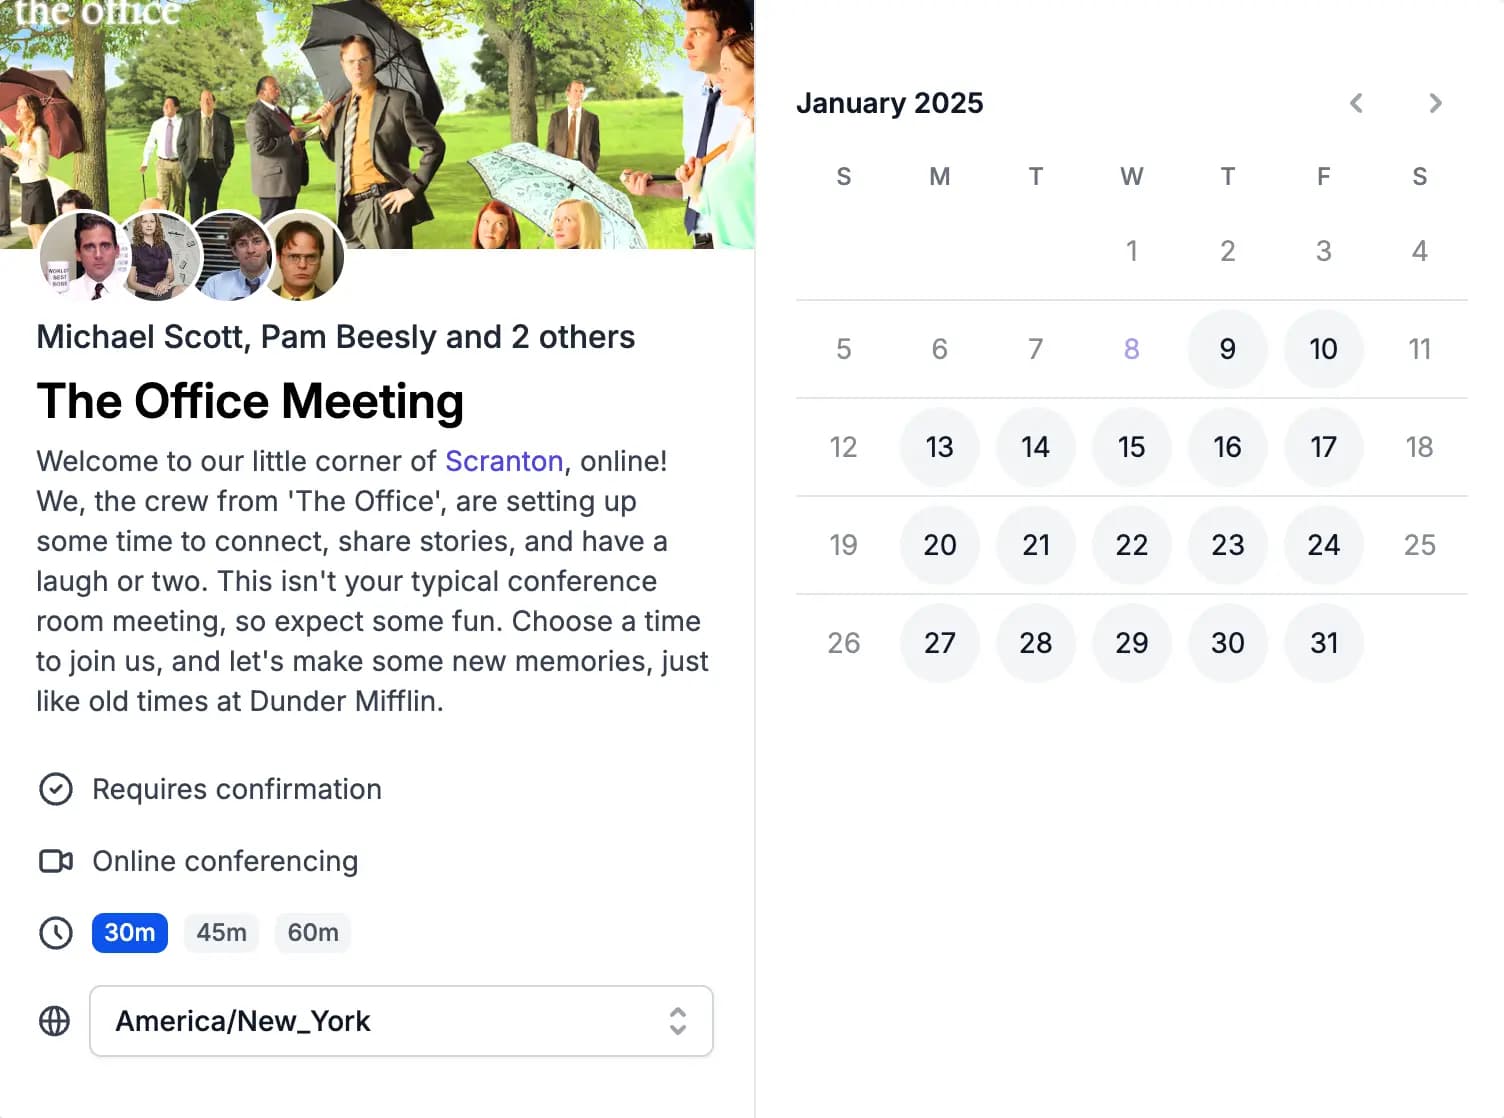Select January 17 as meeting date

1323,447
